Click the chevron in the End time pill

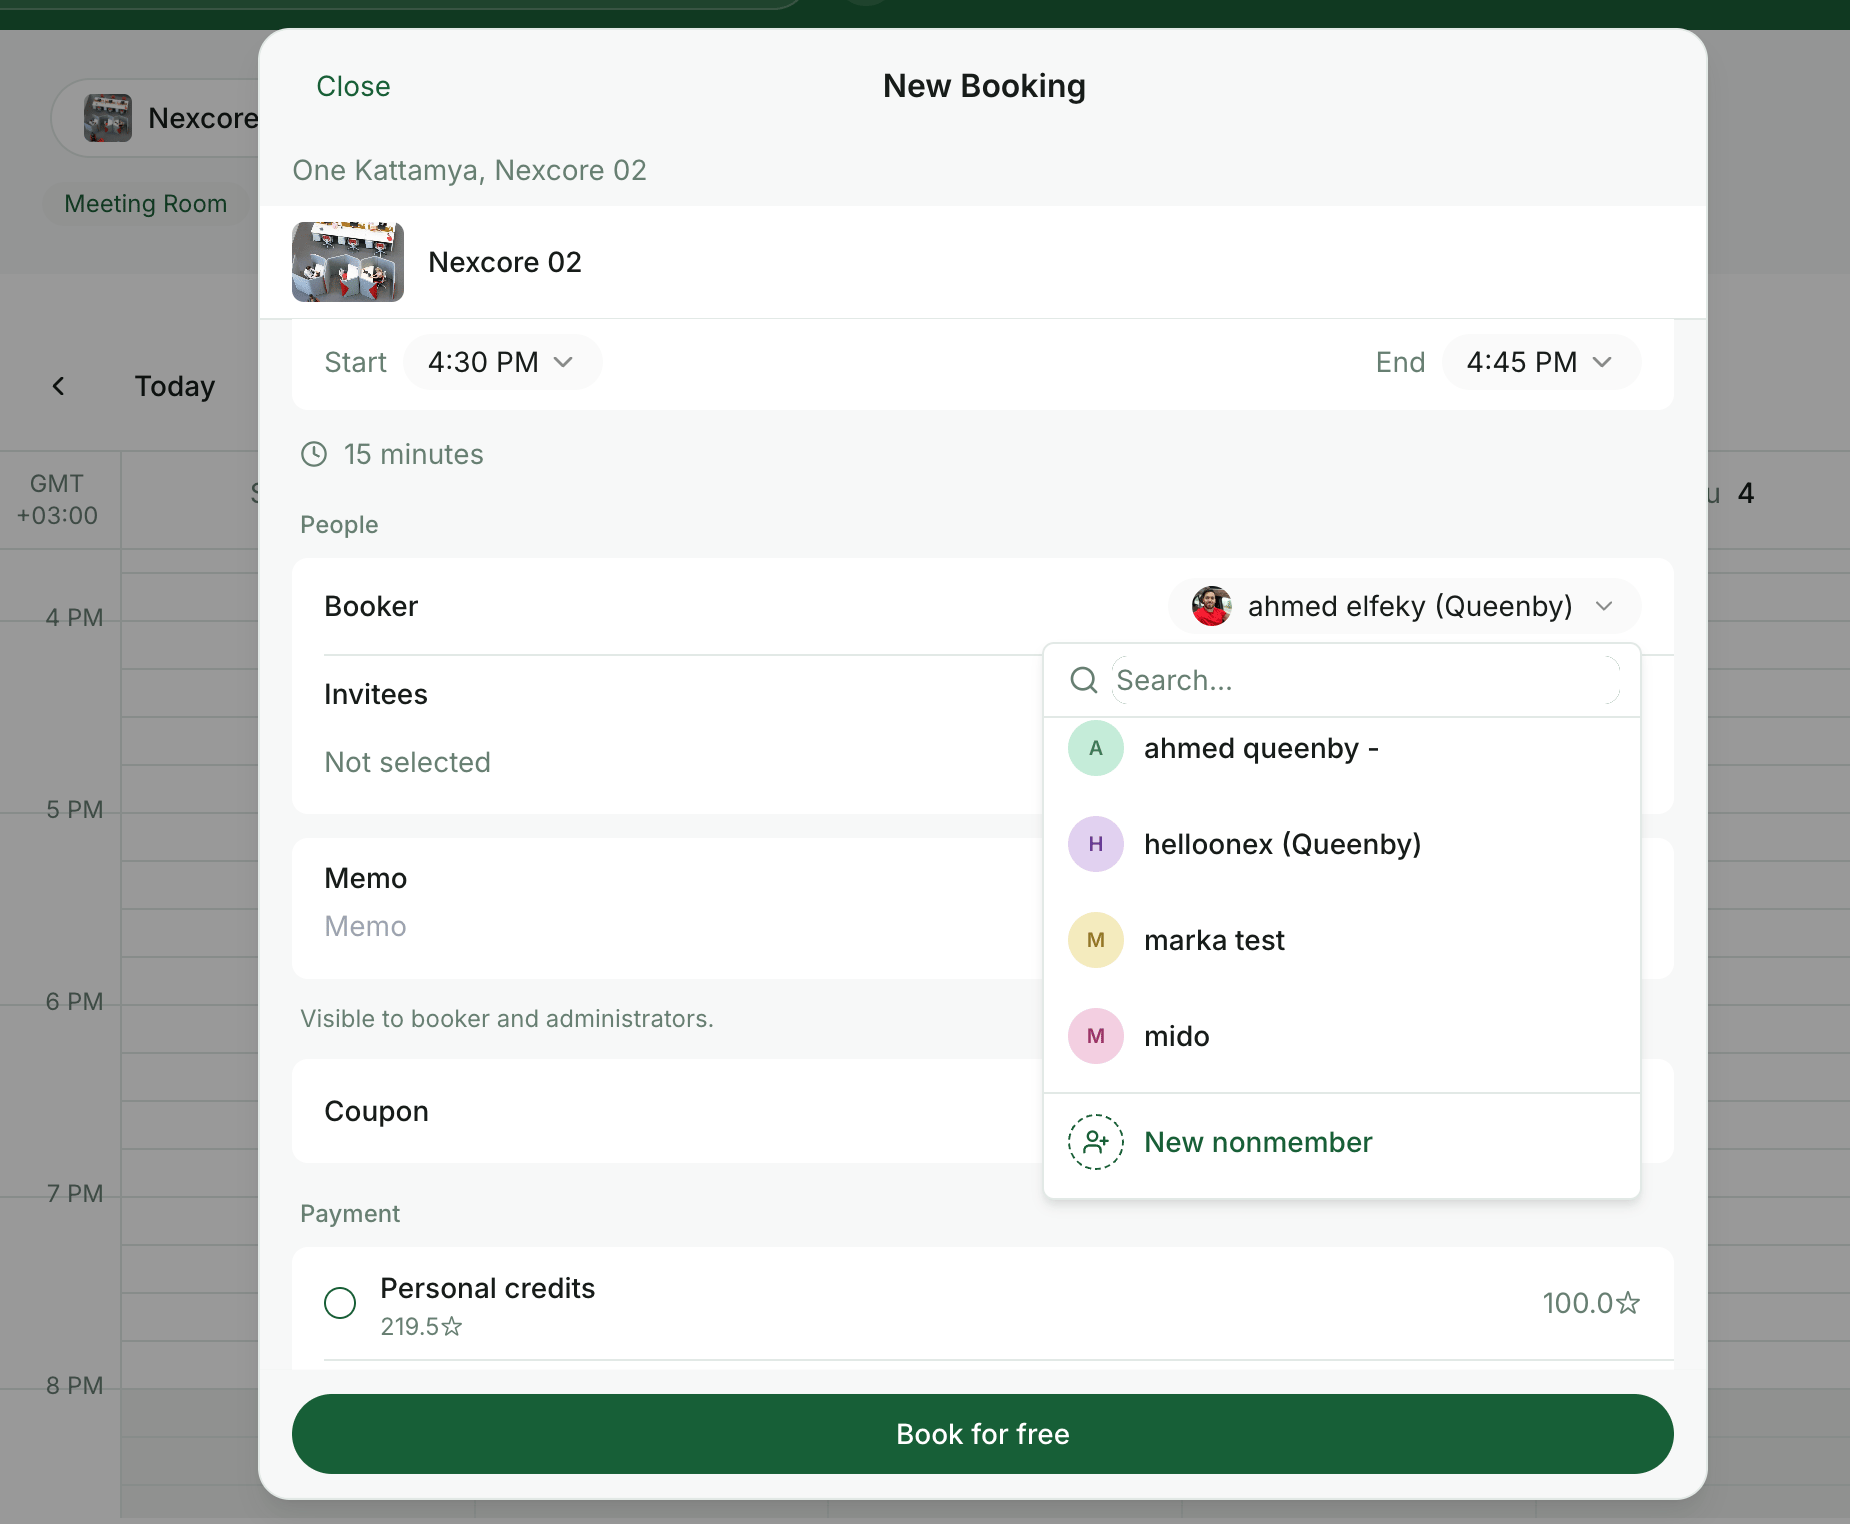(1602, 362)
